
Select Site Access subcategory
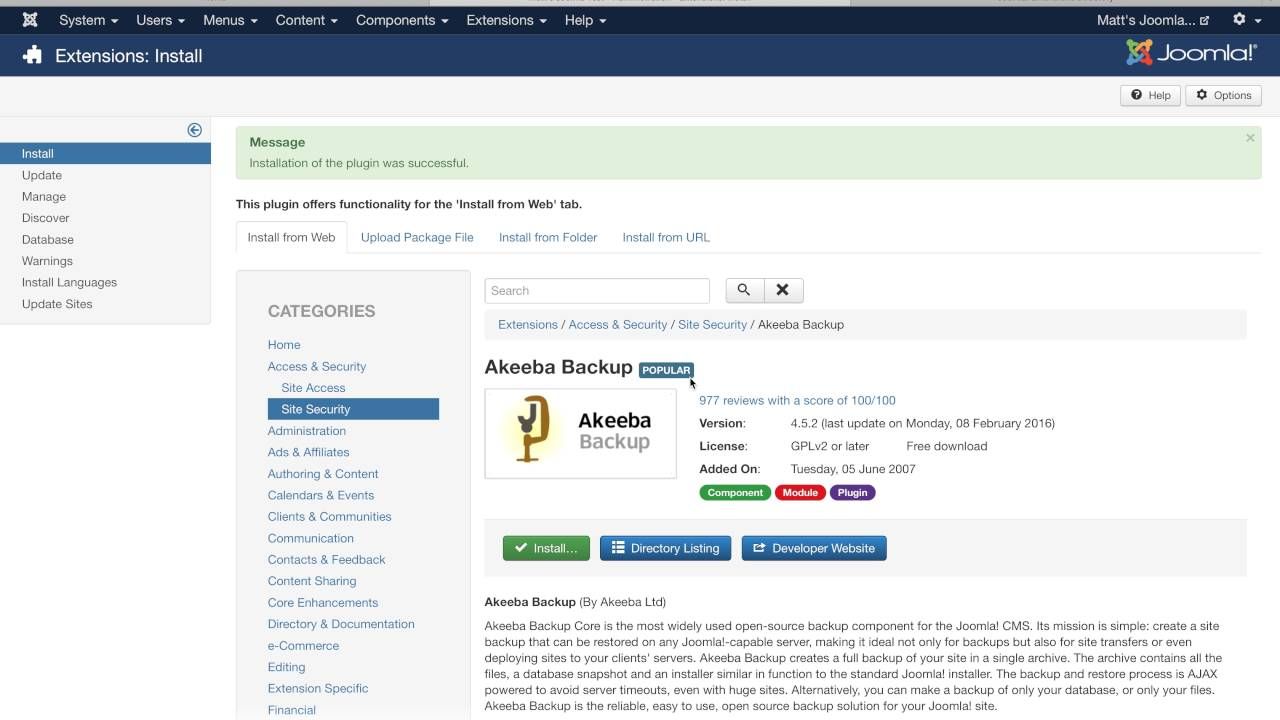pyautogui.click(x=313, y=388)
